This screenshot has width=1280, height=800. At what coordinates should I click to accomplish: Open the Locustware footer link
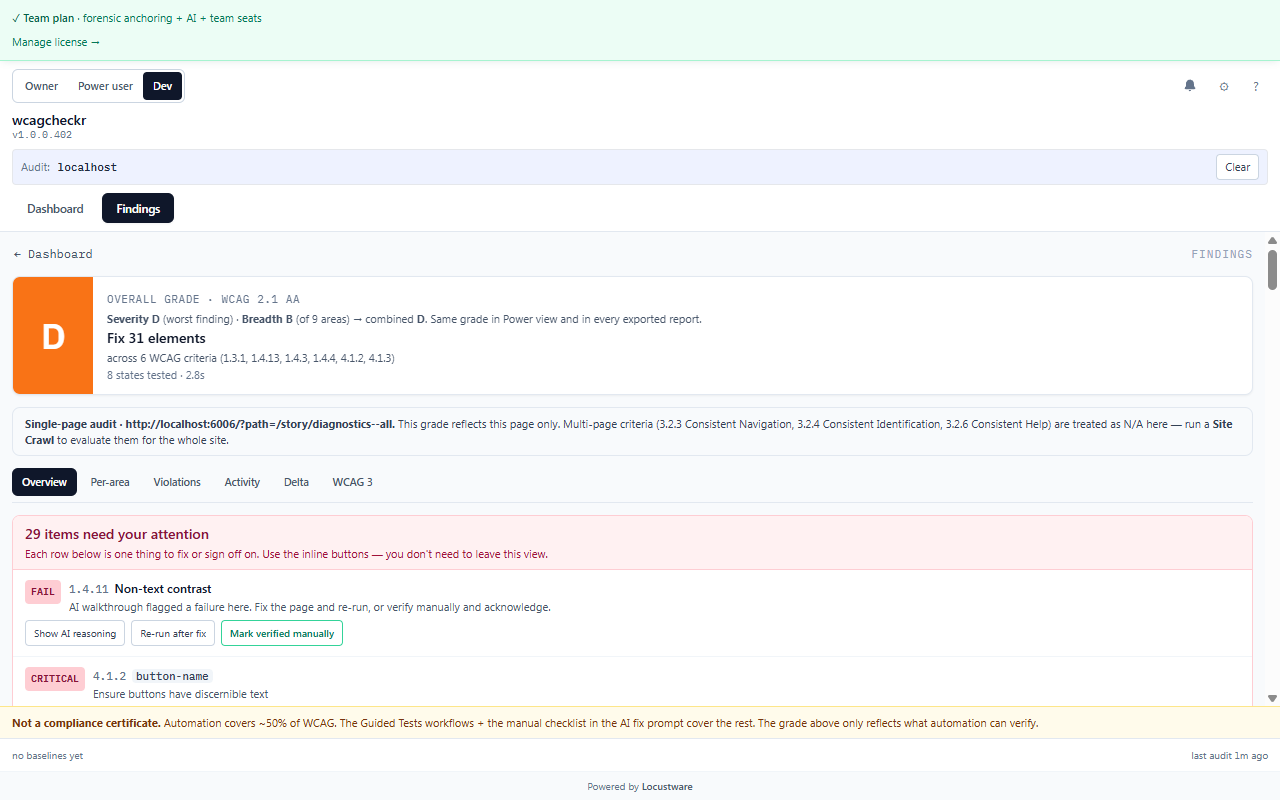tap(667, 787)
